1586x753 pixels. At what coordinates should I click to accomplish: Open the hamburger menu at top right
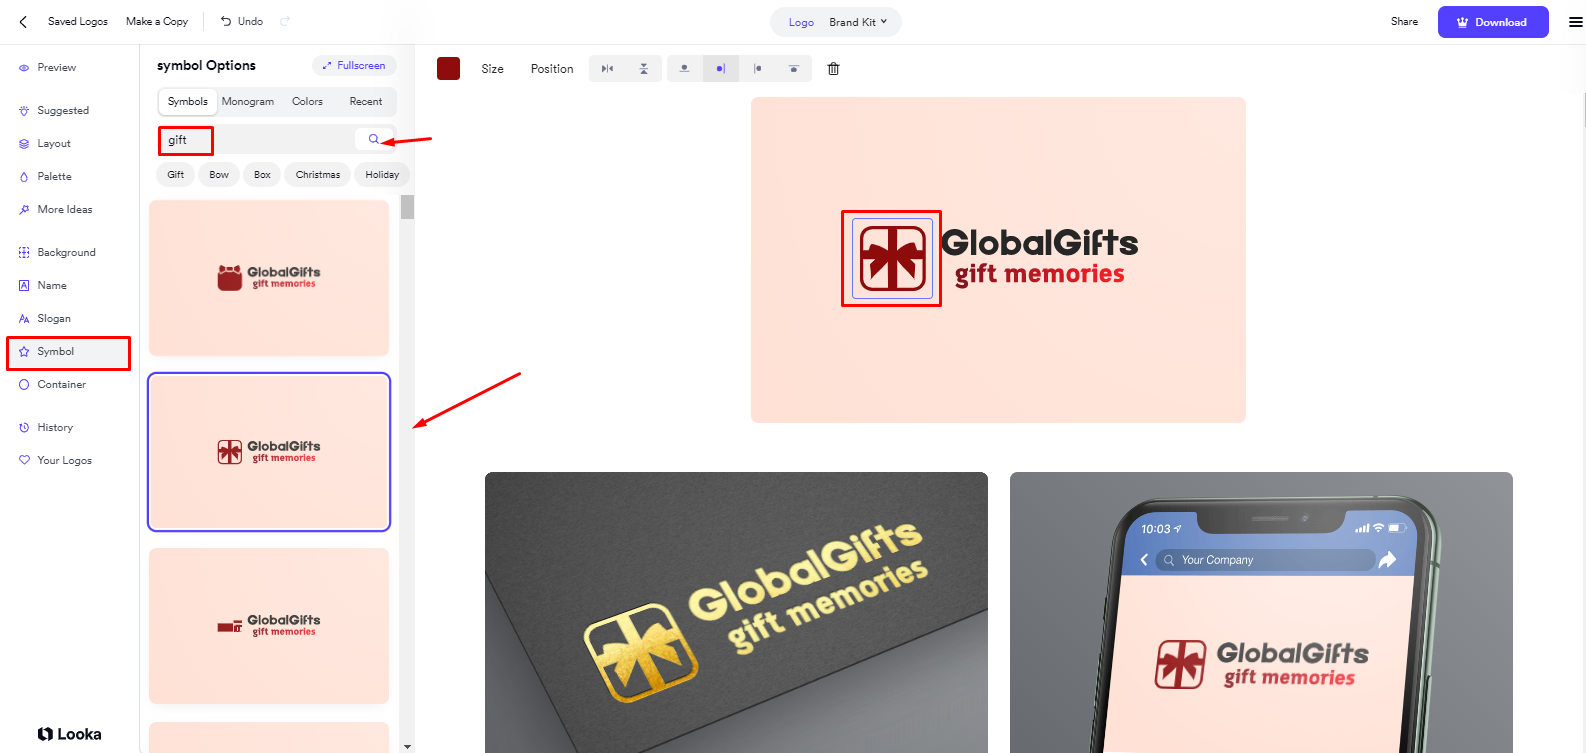tap(1575, 22)
